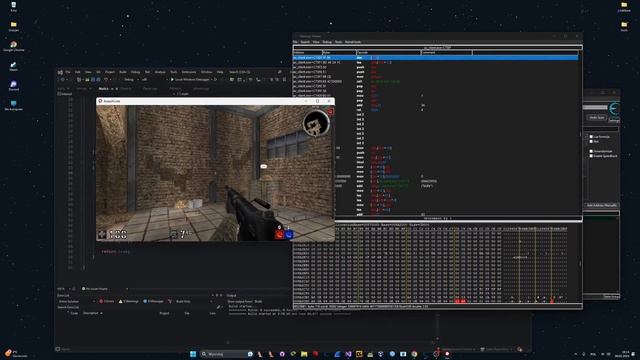Click the Cheat Engine logo
640x360 pixels.
[x=614, y=109]
